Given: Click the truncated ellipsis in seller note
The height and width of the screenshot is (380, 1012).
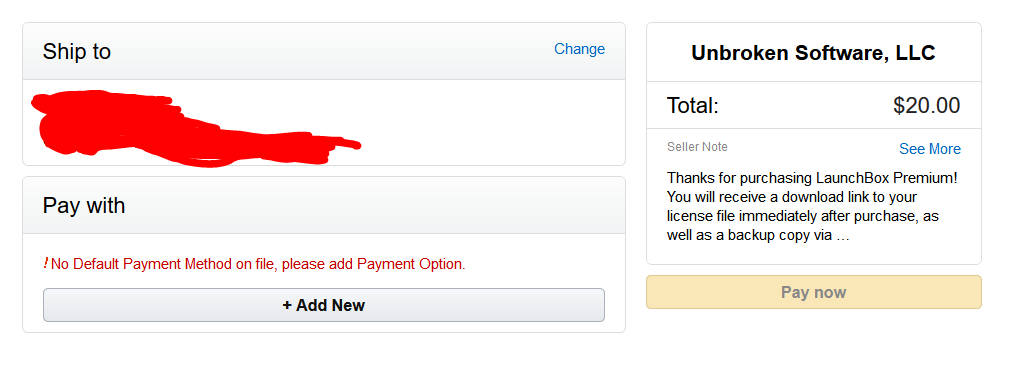Looking at the screenshot, I should click(842, 236).
